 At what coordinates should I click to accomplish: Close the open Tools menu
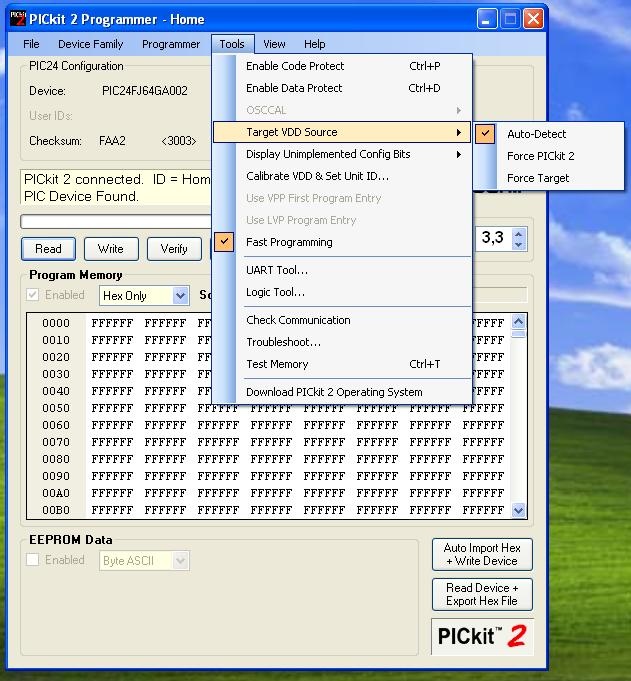232,44
